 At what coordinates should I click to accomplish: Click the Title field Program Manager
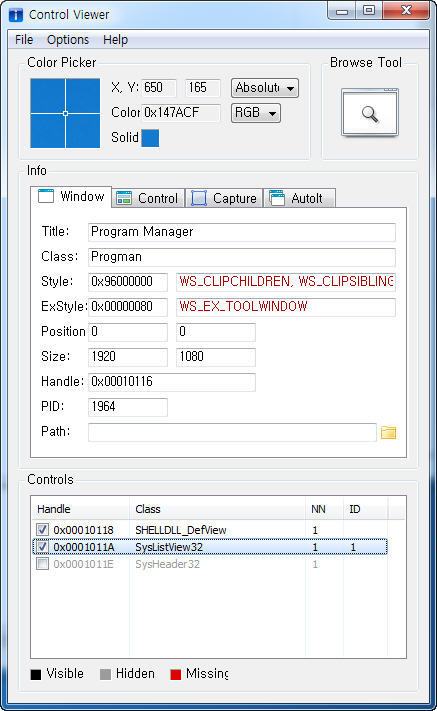(x=242, y=232)
